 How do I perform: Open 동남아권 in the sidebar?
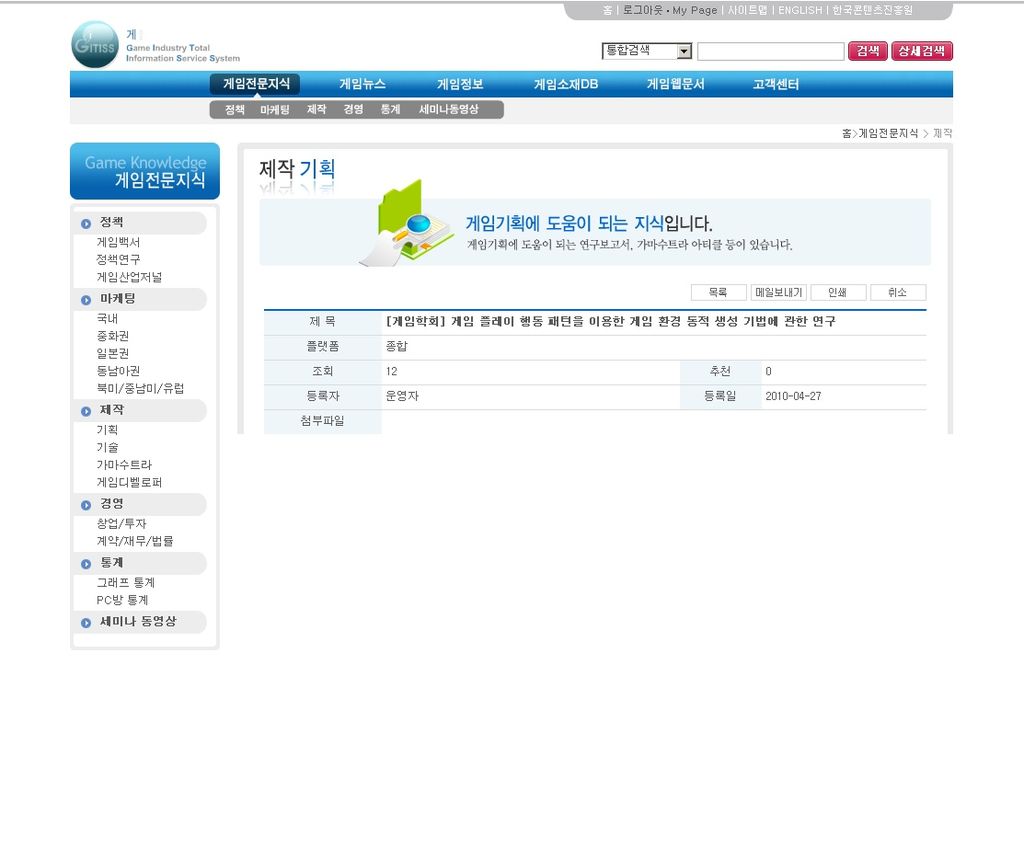[x=118, y=371]
